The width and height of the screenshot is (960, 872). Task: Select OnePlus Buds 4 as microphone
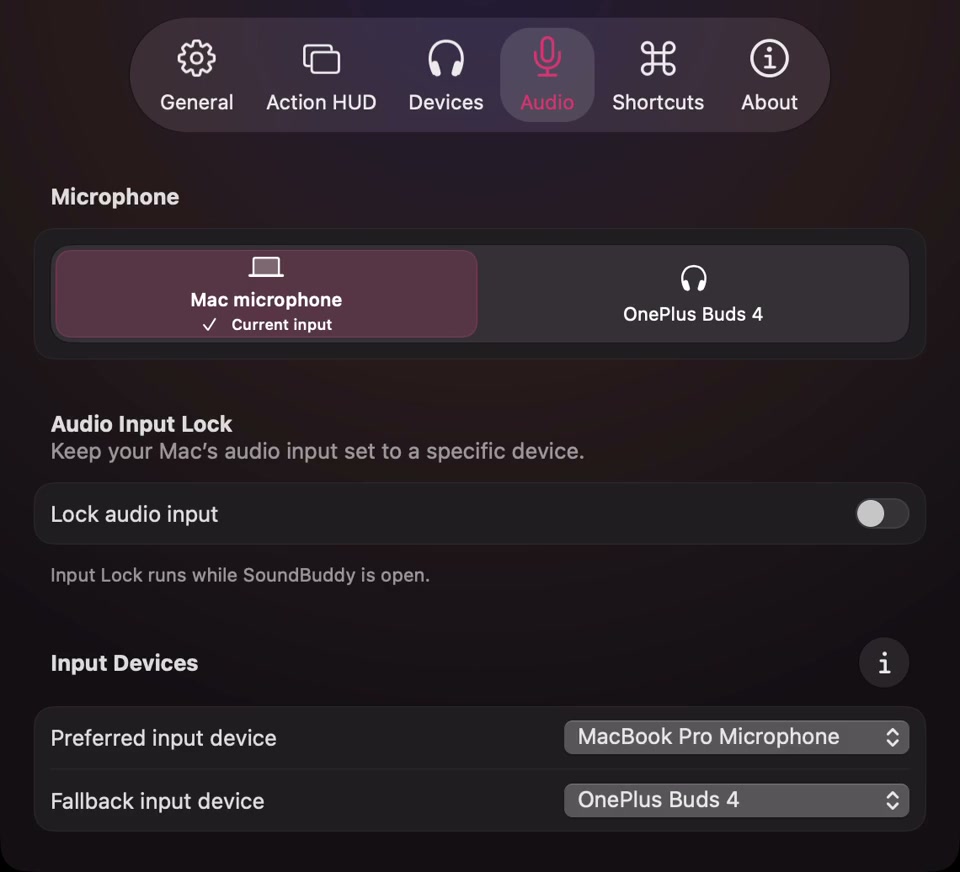(693, 293)
